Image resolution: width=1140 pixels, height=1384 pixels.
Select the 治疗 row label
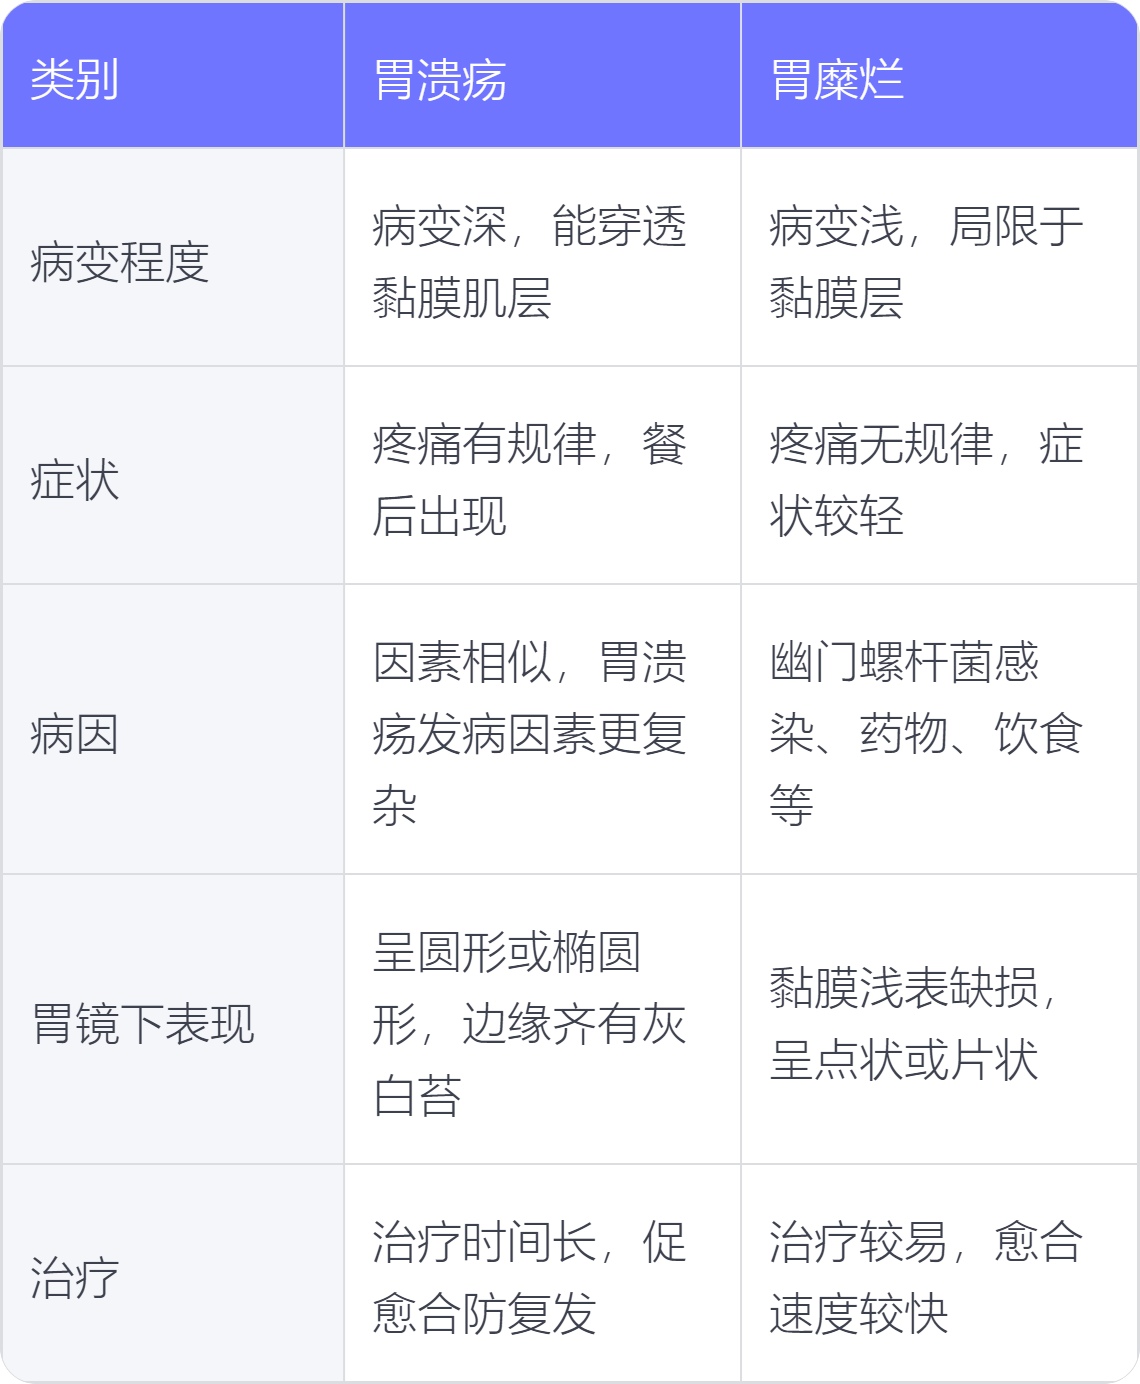[75, 1278]
